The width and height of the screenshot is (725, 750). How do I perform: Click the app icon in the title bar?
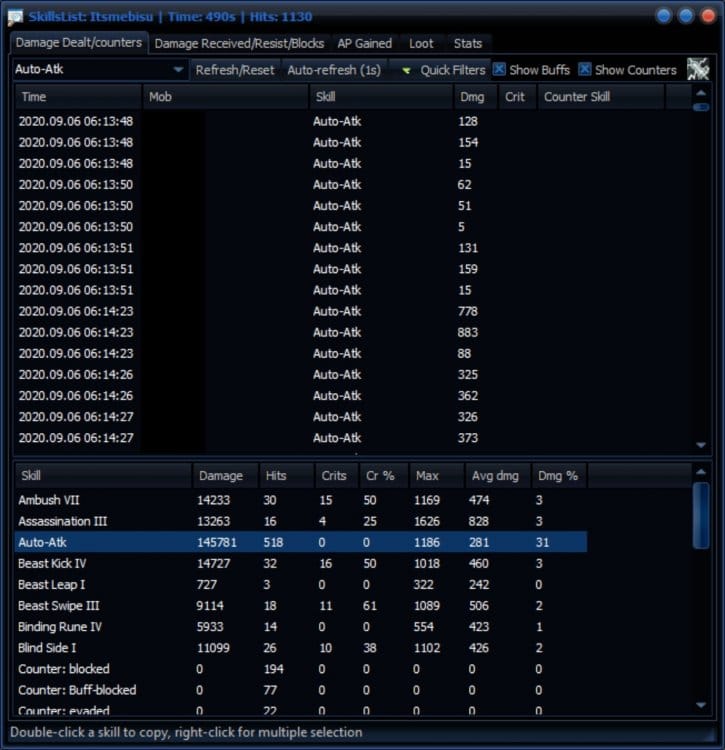click(x=18, y=16)
